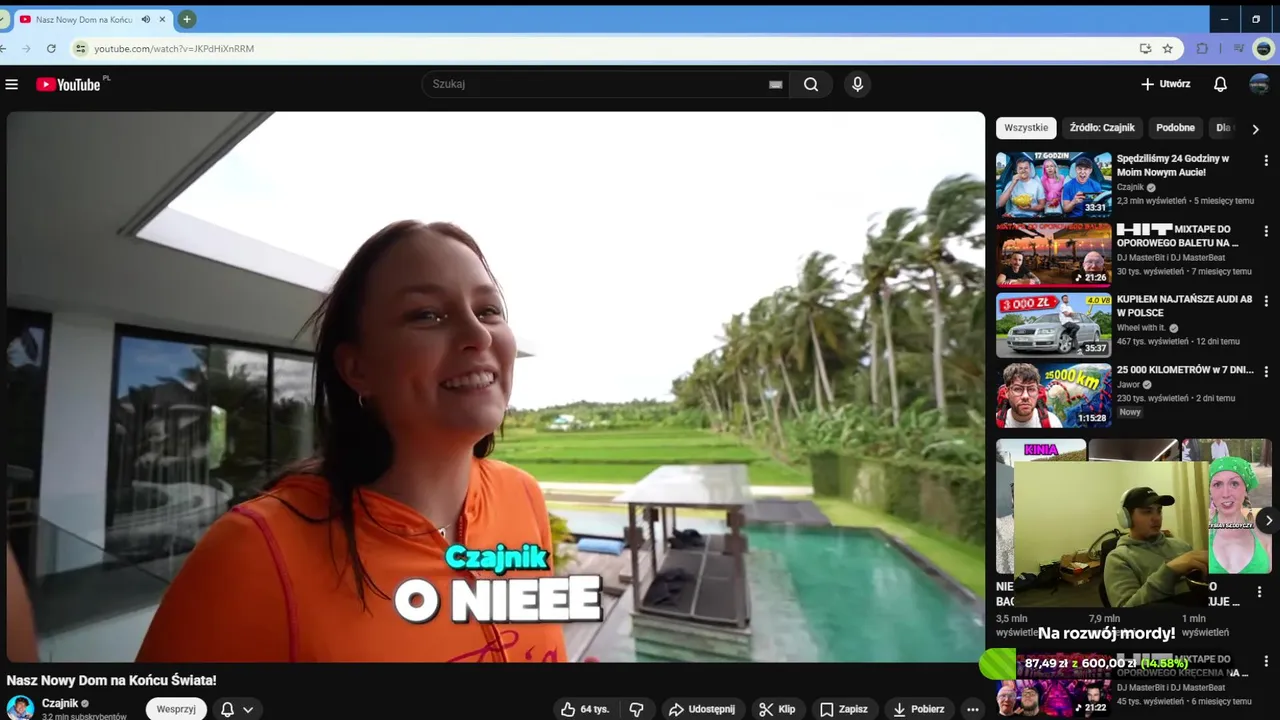Go to YouTube home via logo

[68, 84]
